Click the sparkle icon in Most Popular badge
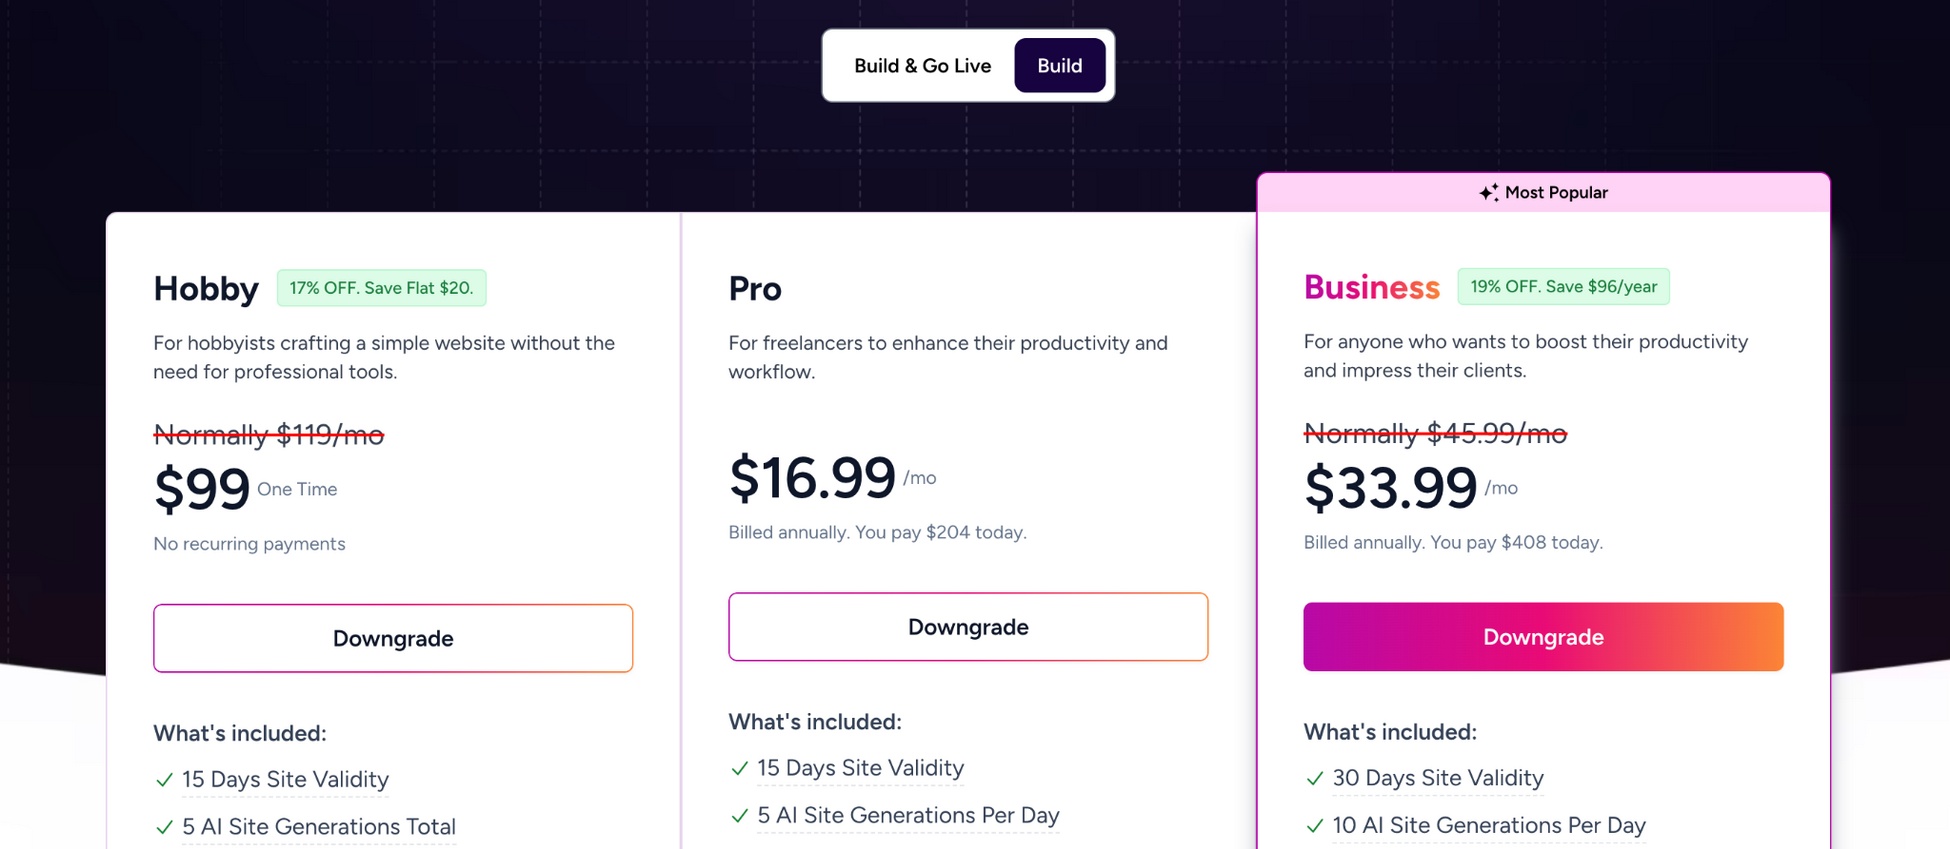1950x849 pixels. (1489, 192)
